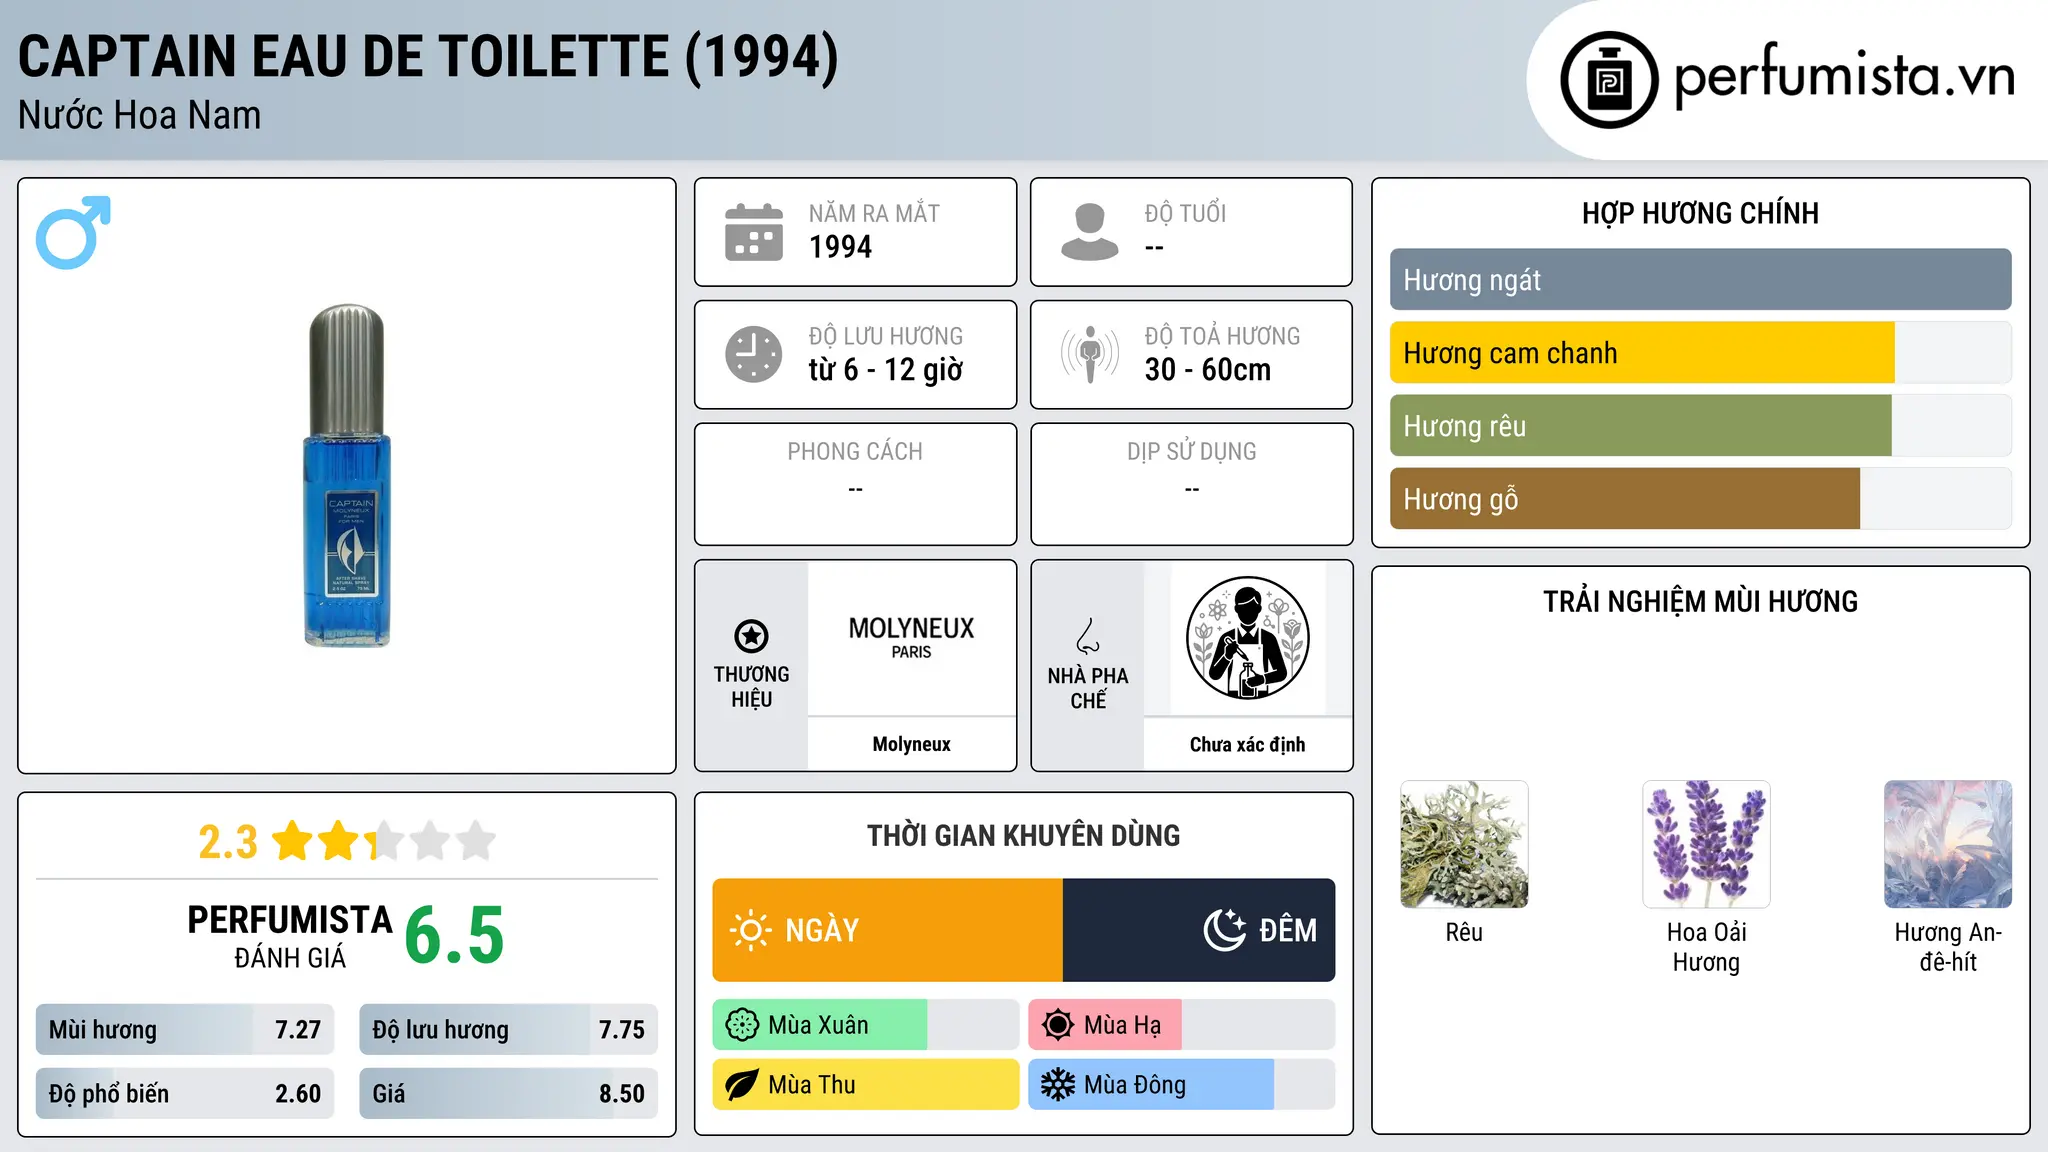Click the Độ lưu hương 7.75 score bar

[x=508, y=1030]
